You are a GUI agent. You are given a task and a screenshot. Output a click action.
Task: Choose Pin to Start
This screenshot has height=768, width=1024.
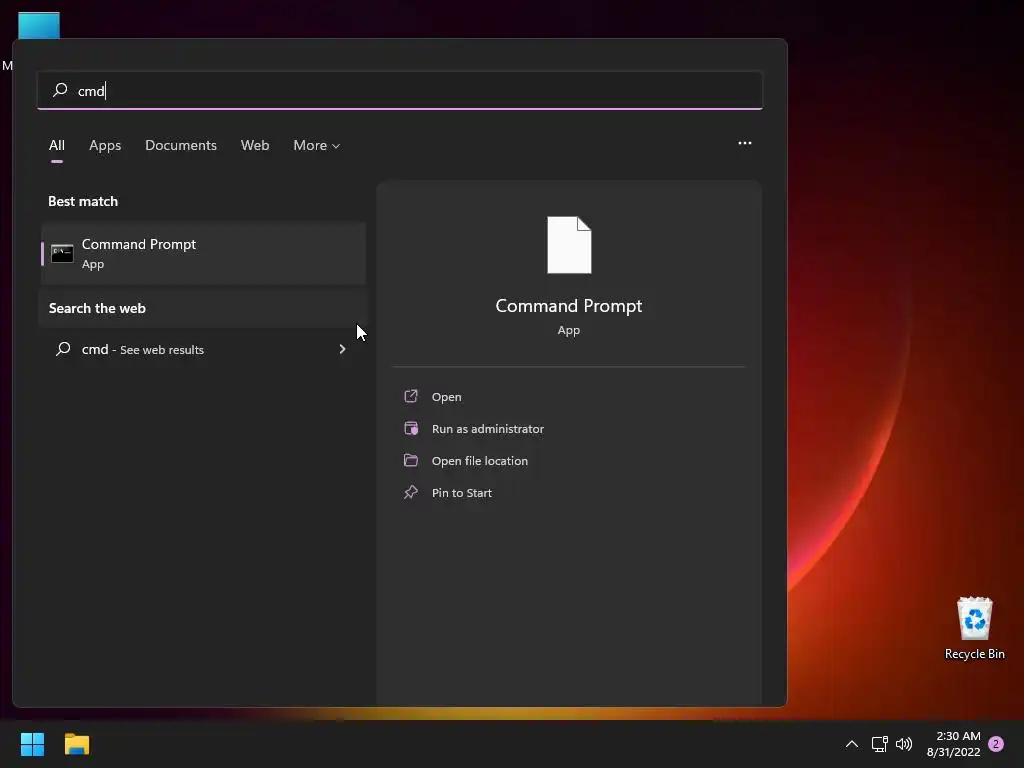pyautogui.click(x=461, y=493)
